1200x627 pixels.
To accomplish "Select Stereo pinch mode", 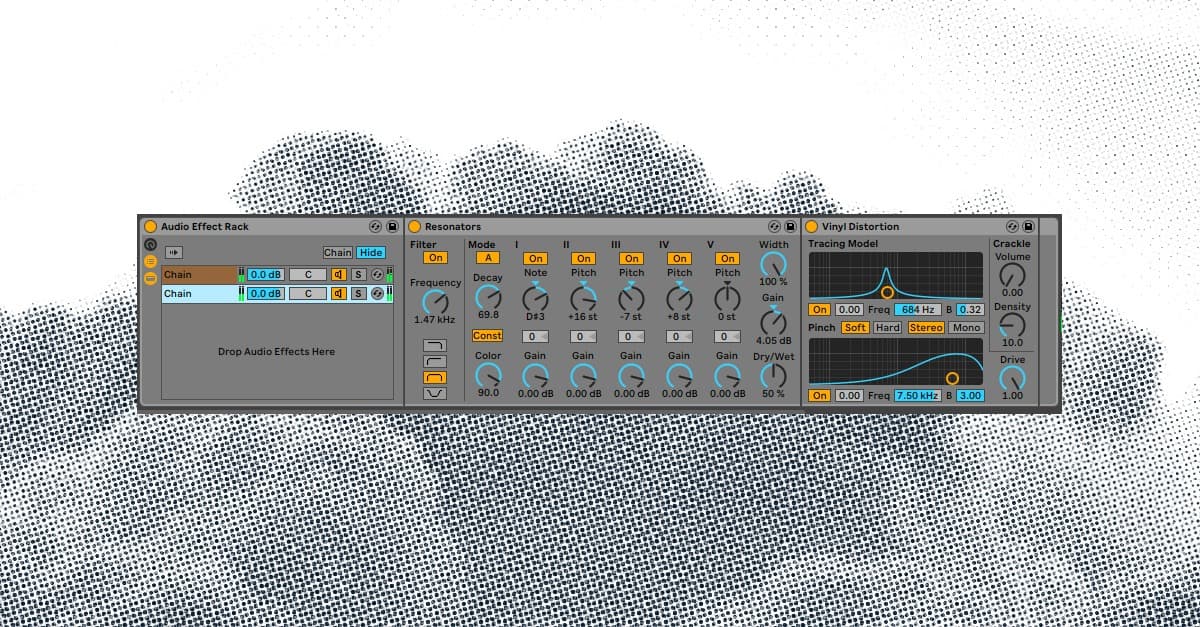I will tap(926, 328).
